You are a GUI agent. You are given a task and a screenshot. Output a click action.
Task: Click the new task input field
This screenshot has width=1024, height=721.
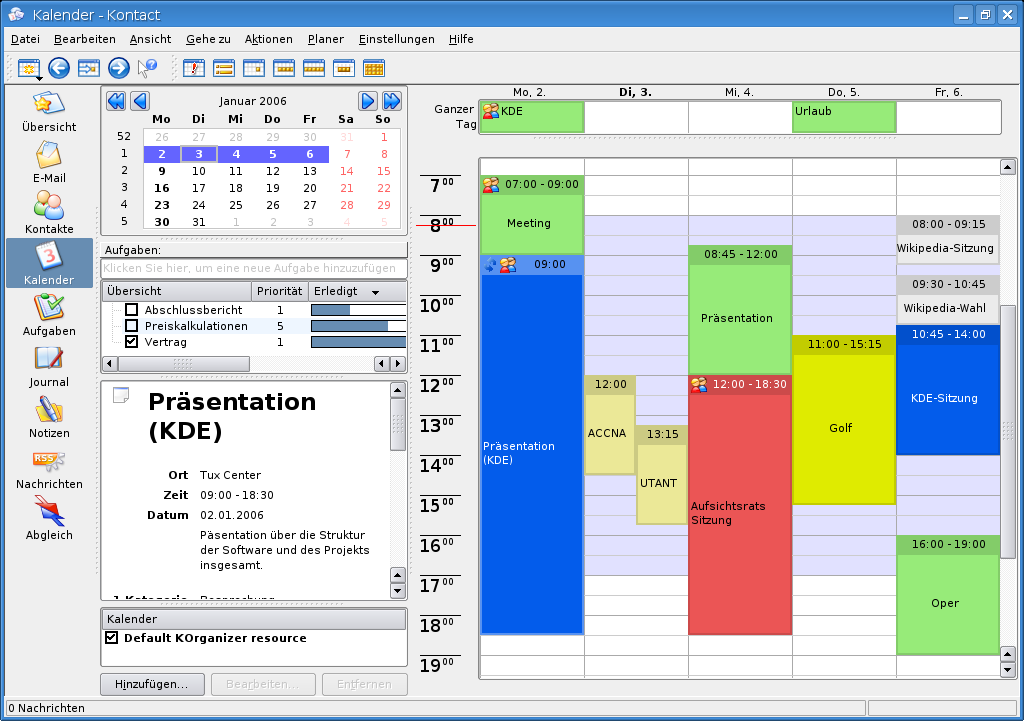[254, 268]
